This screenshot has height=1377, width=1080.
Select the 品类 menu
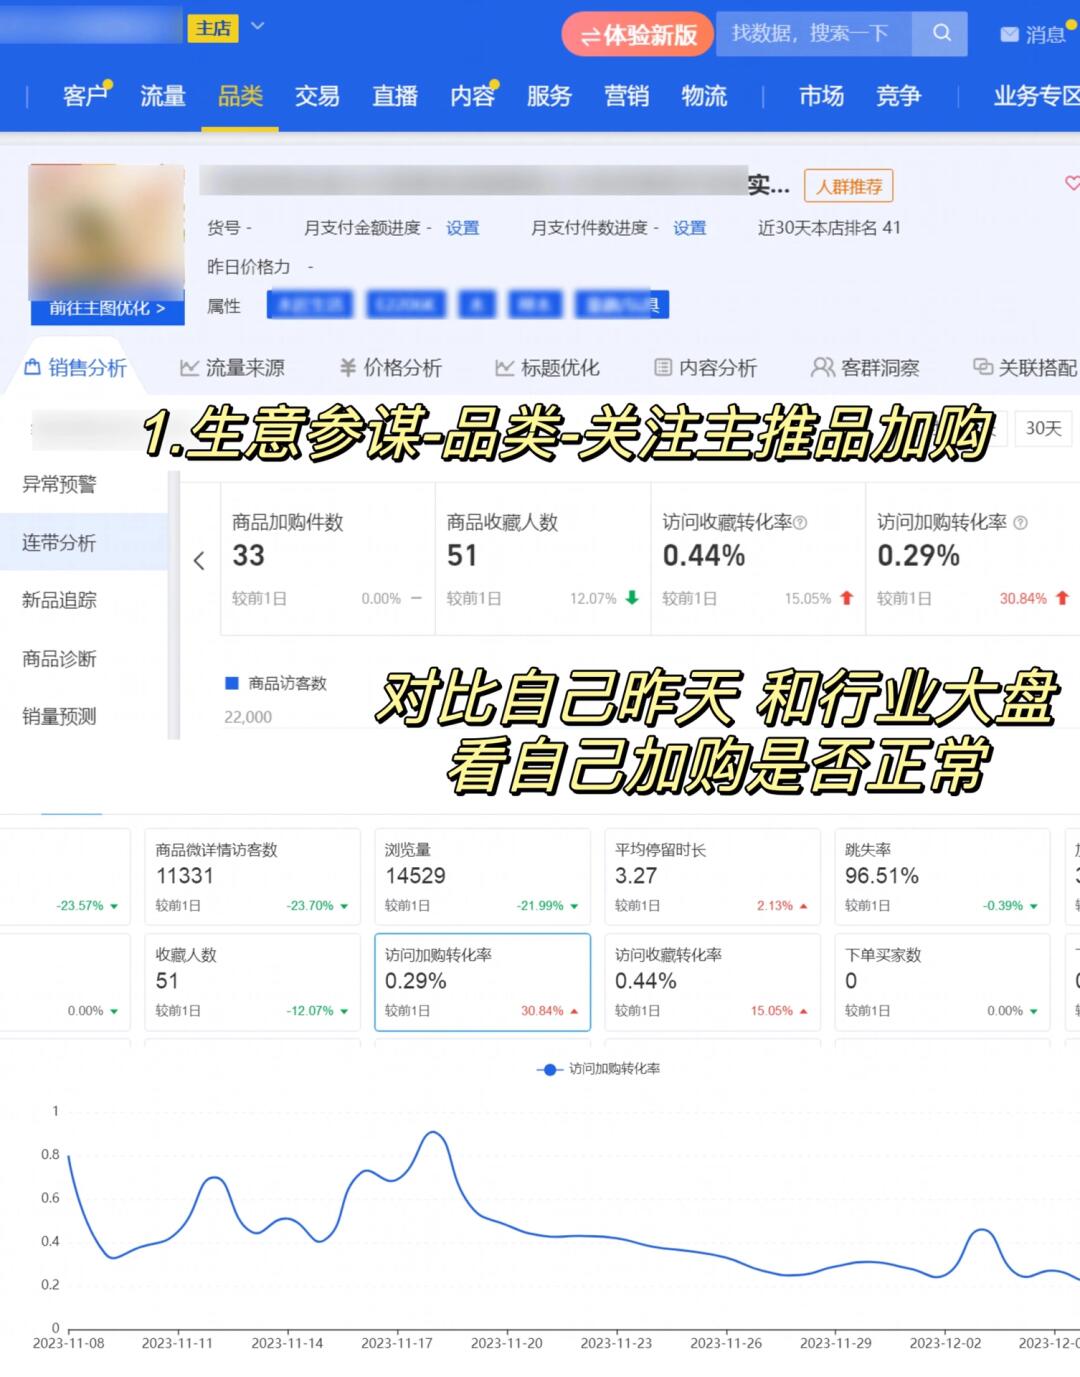(x=240, y=96)
